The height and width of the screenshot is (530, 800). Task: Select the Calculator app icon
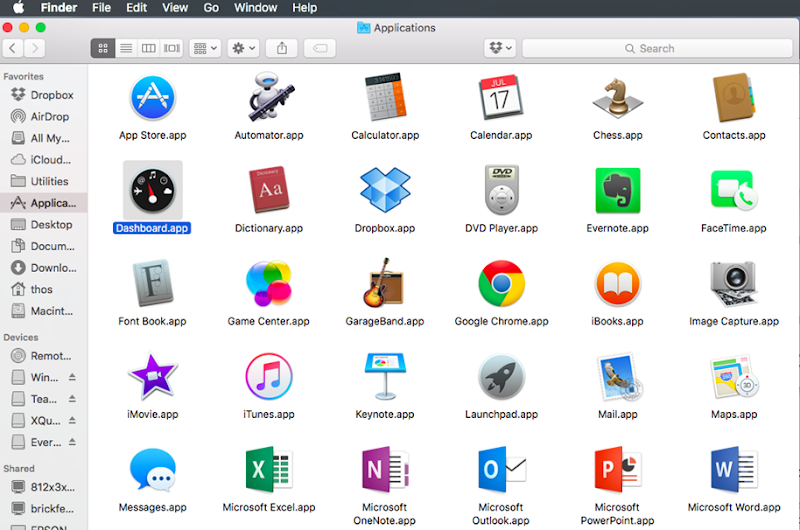385,97
